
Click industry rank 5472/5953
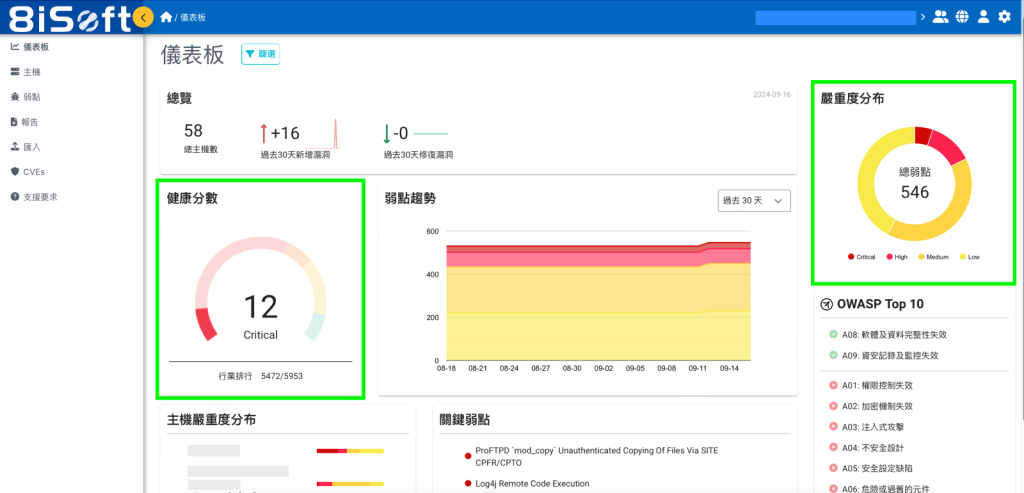click(281, 377)
